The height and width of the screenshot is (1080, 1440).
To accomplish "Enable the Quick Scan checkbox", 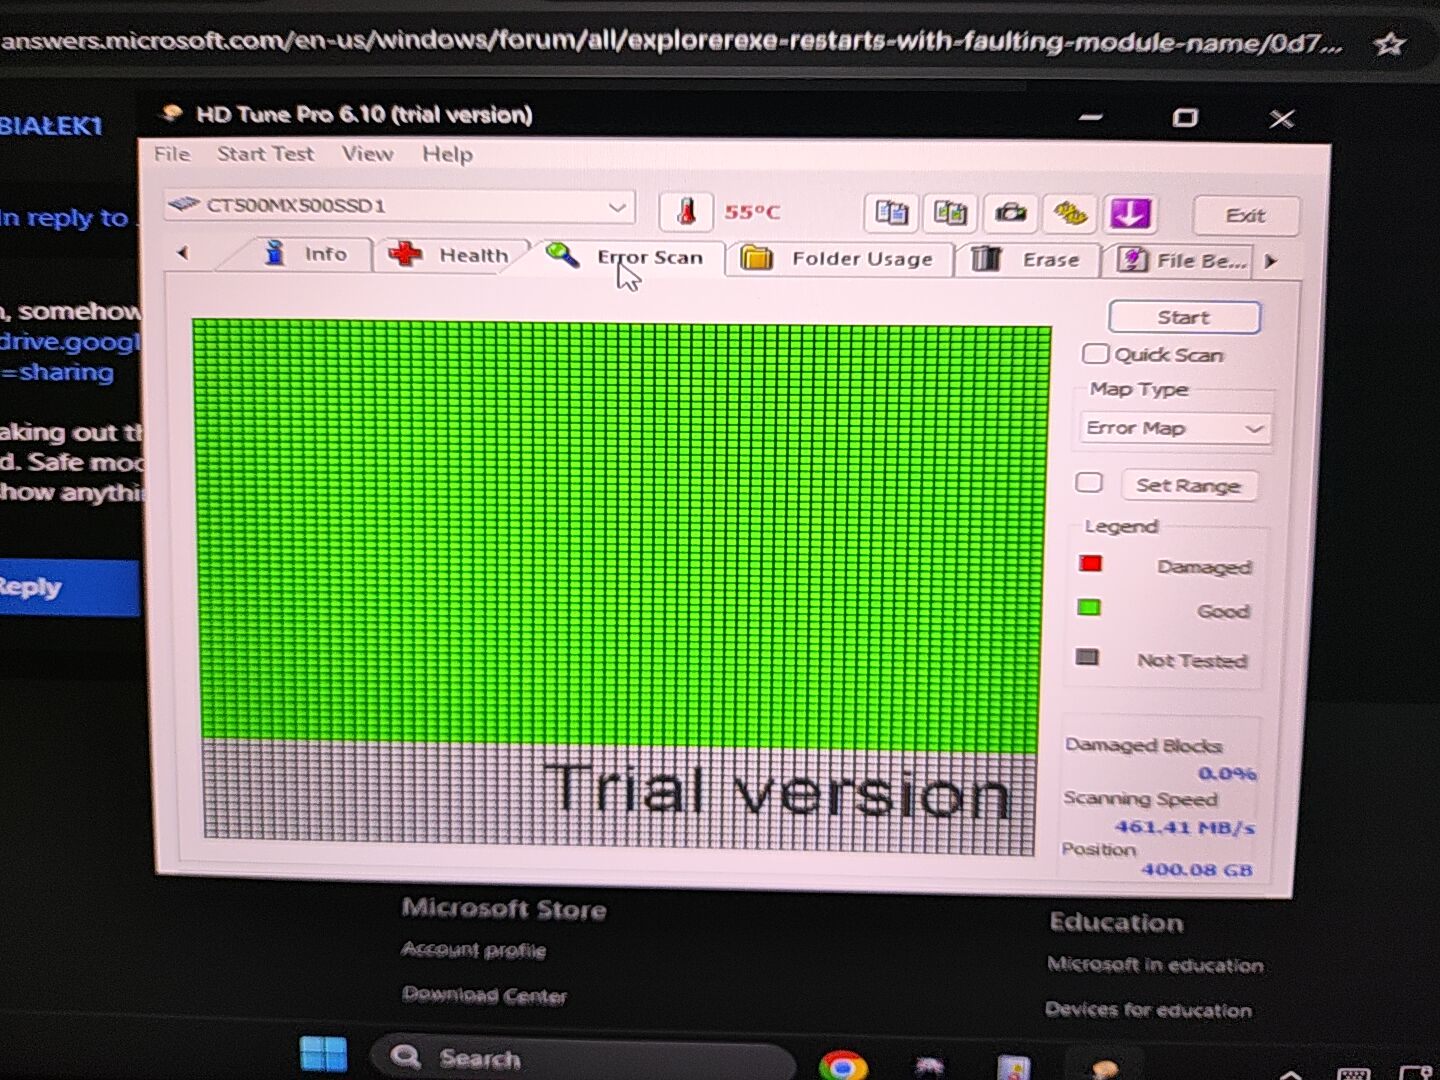I will pyautogui.click(x=1095, y=354).
